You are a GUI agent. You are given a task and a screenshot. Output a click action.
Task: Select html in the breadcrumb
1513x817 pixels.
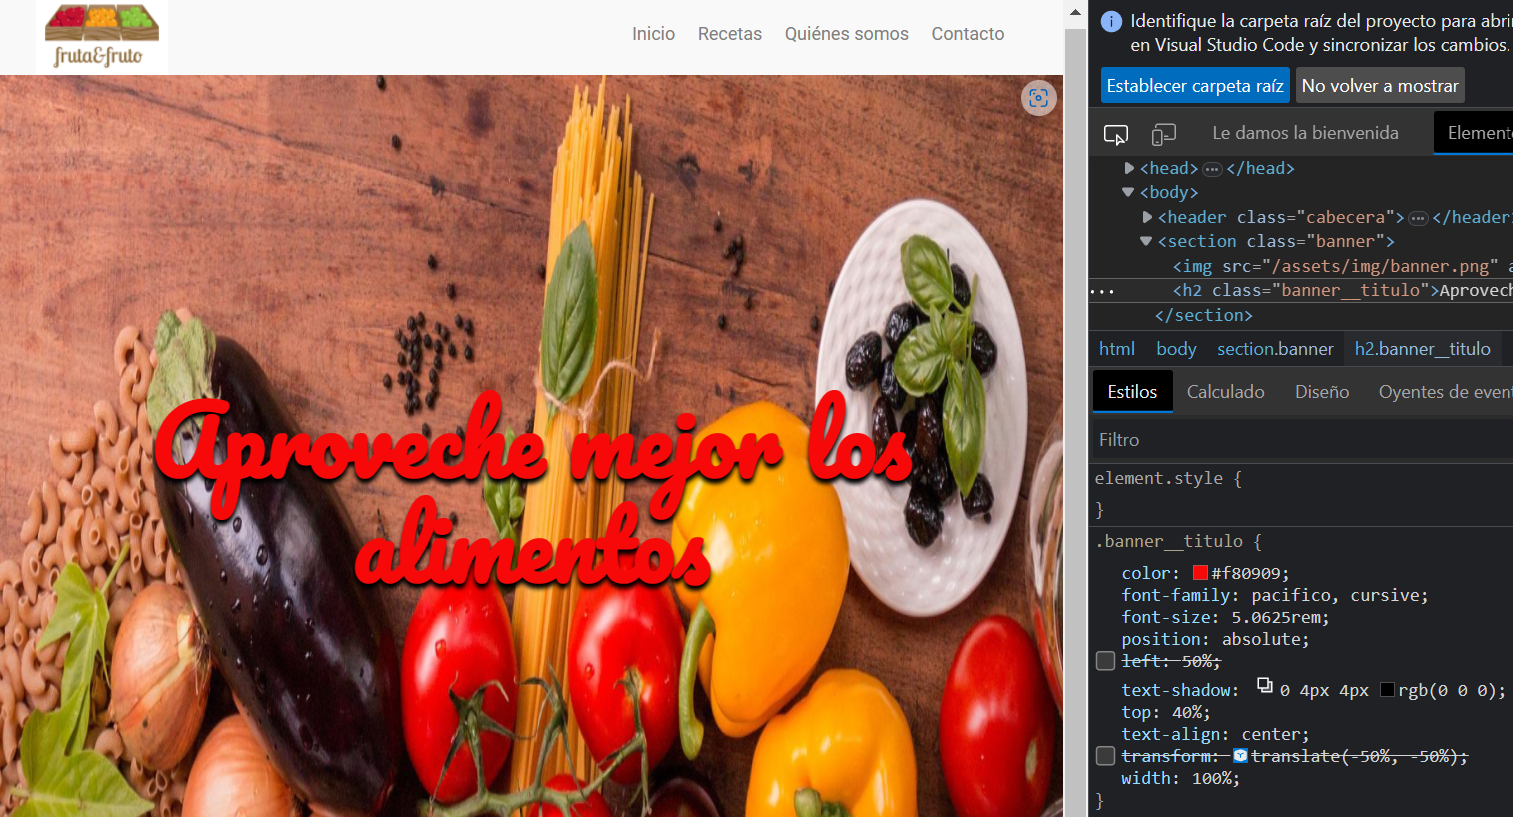coord(1117,349)
